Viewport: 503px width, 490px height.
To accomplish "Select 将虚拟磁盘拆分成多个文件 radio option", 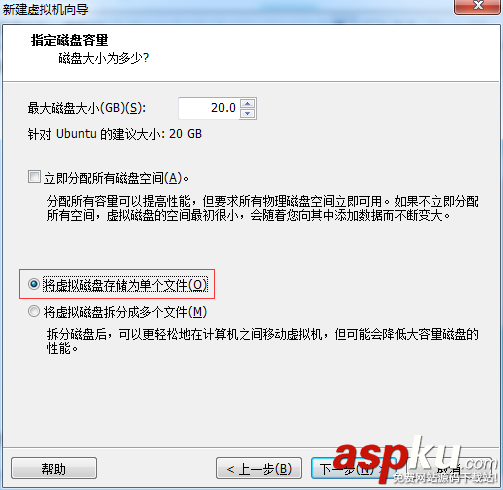I will 34,312.
